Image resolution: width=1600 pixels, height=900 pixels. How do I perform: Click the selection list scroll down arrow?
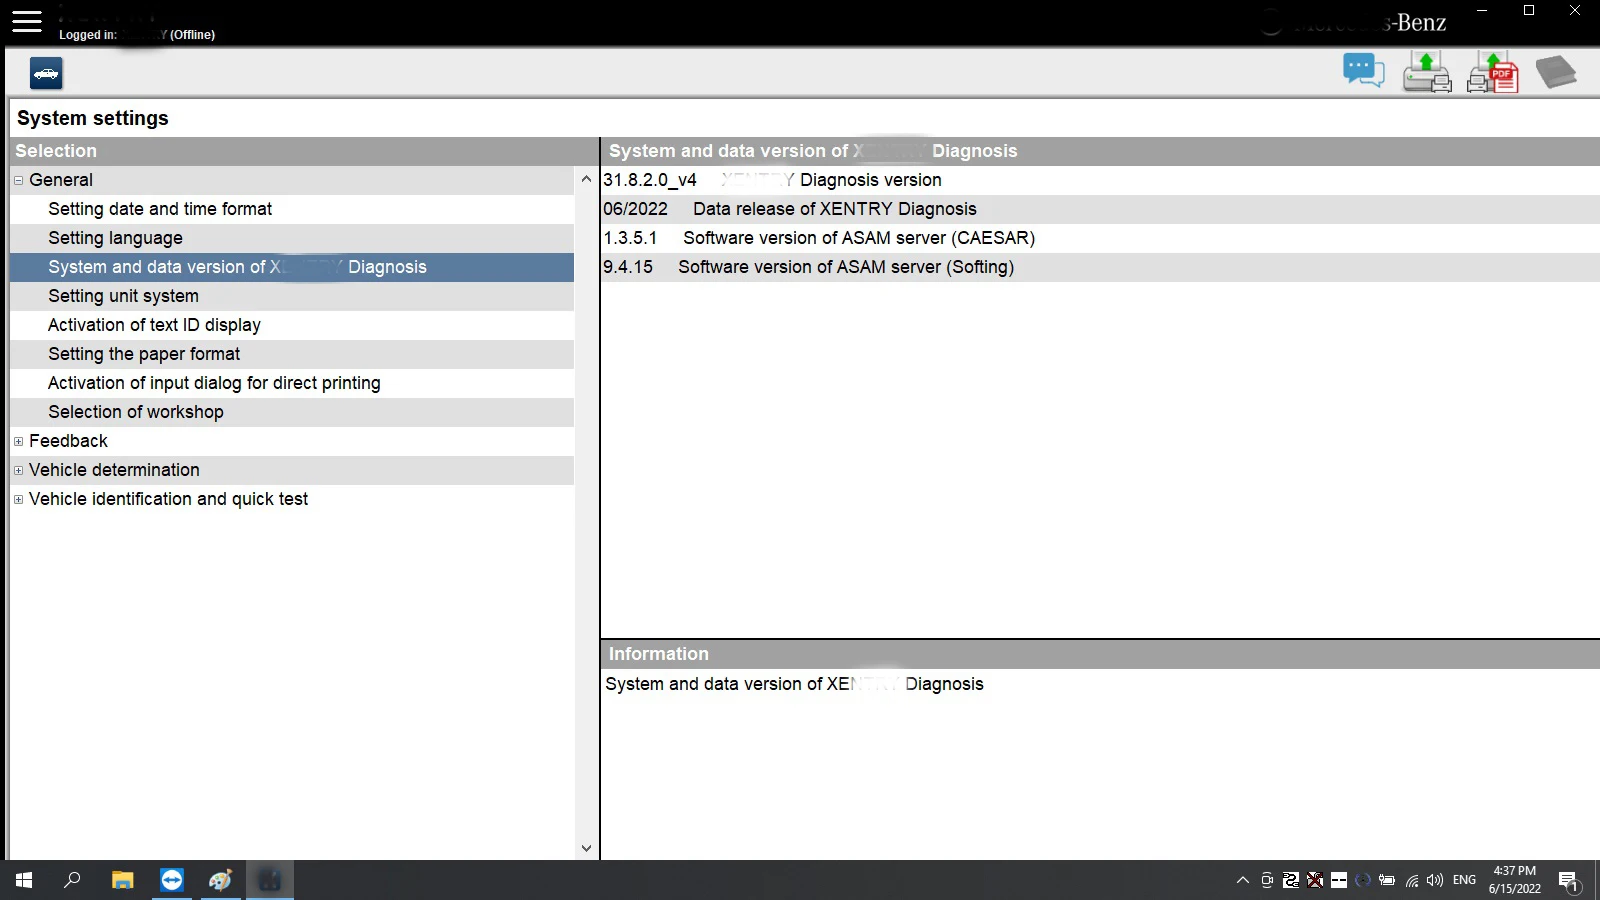[586, 848]
